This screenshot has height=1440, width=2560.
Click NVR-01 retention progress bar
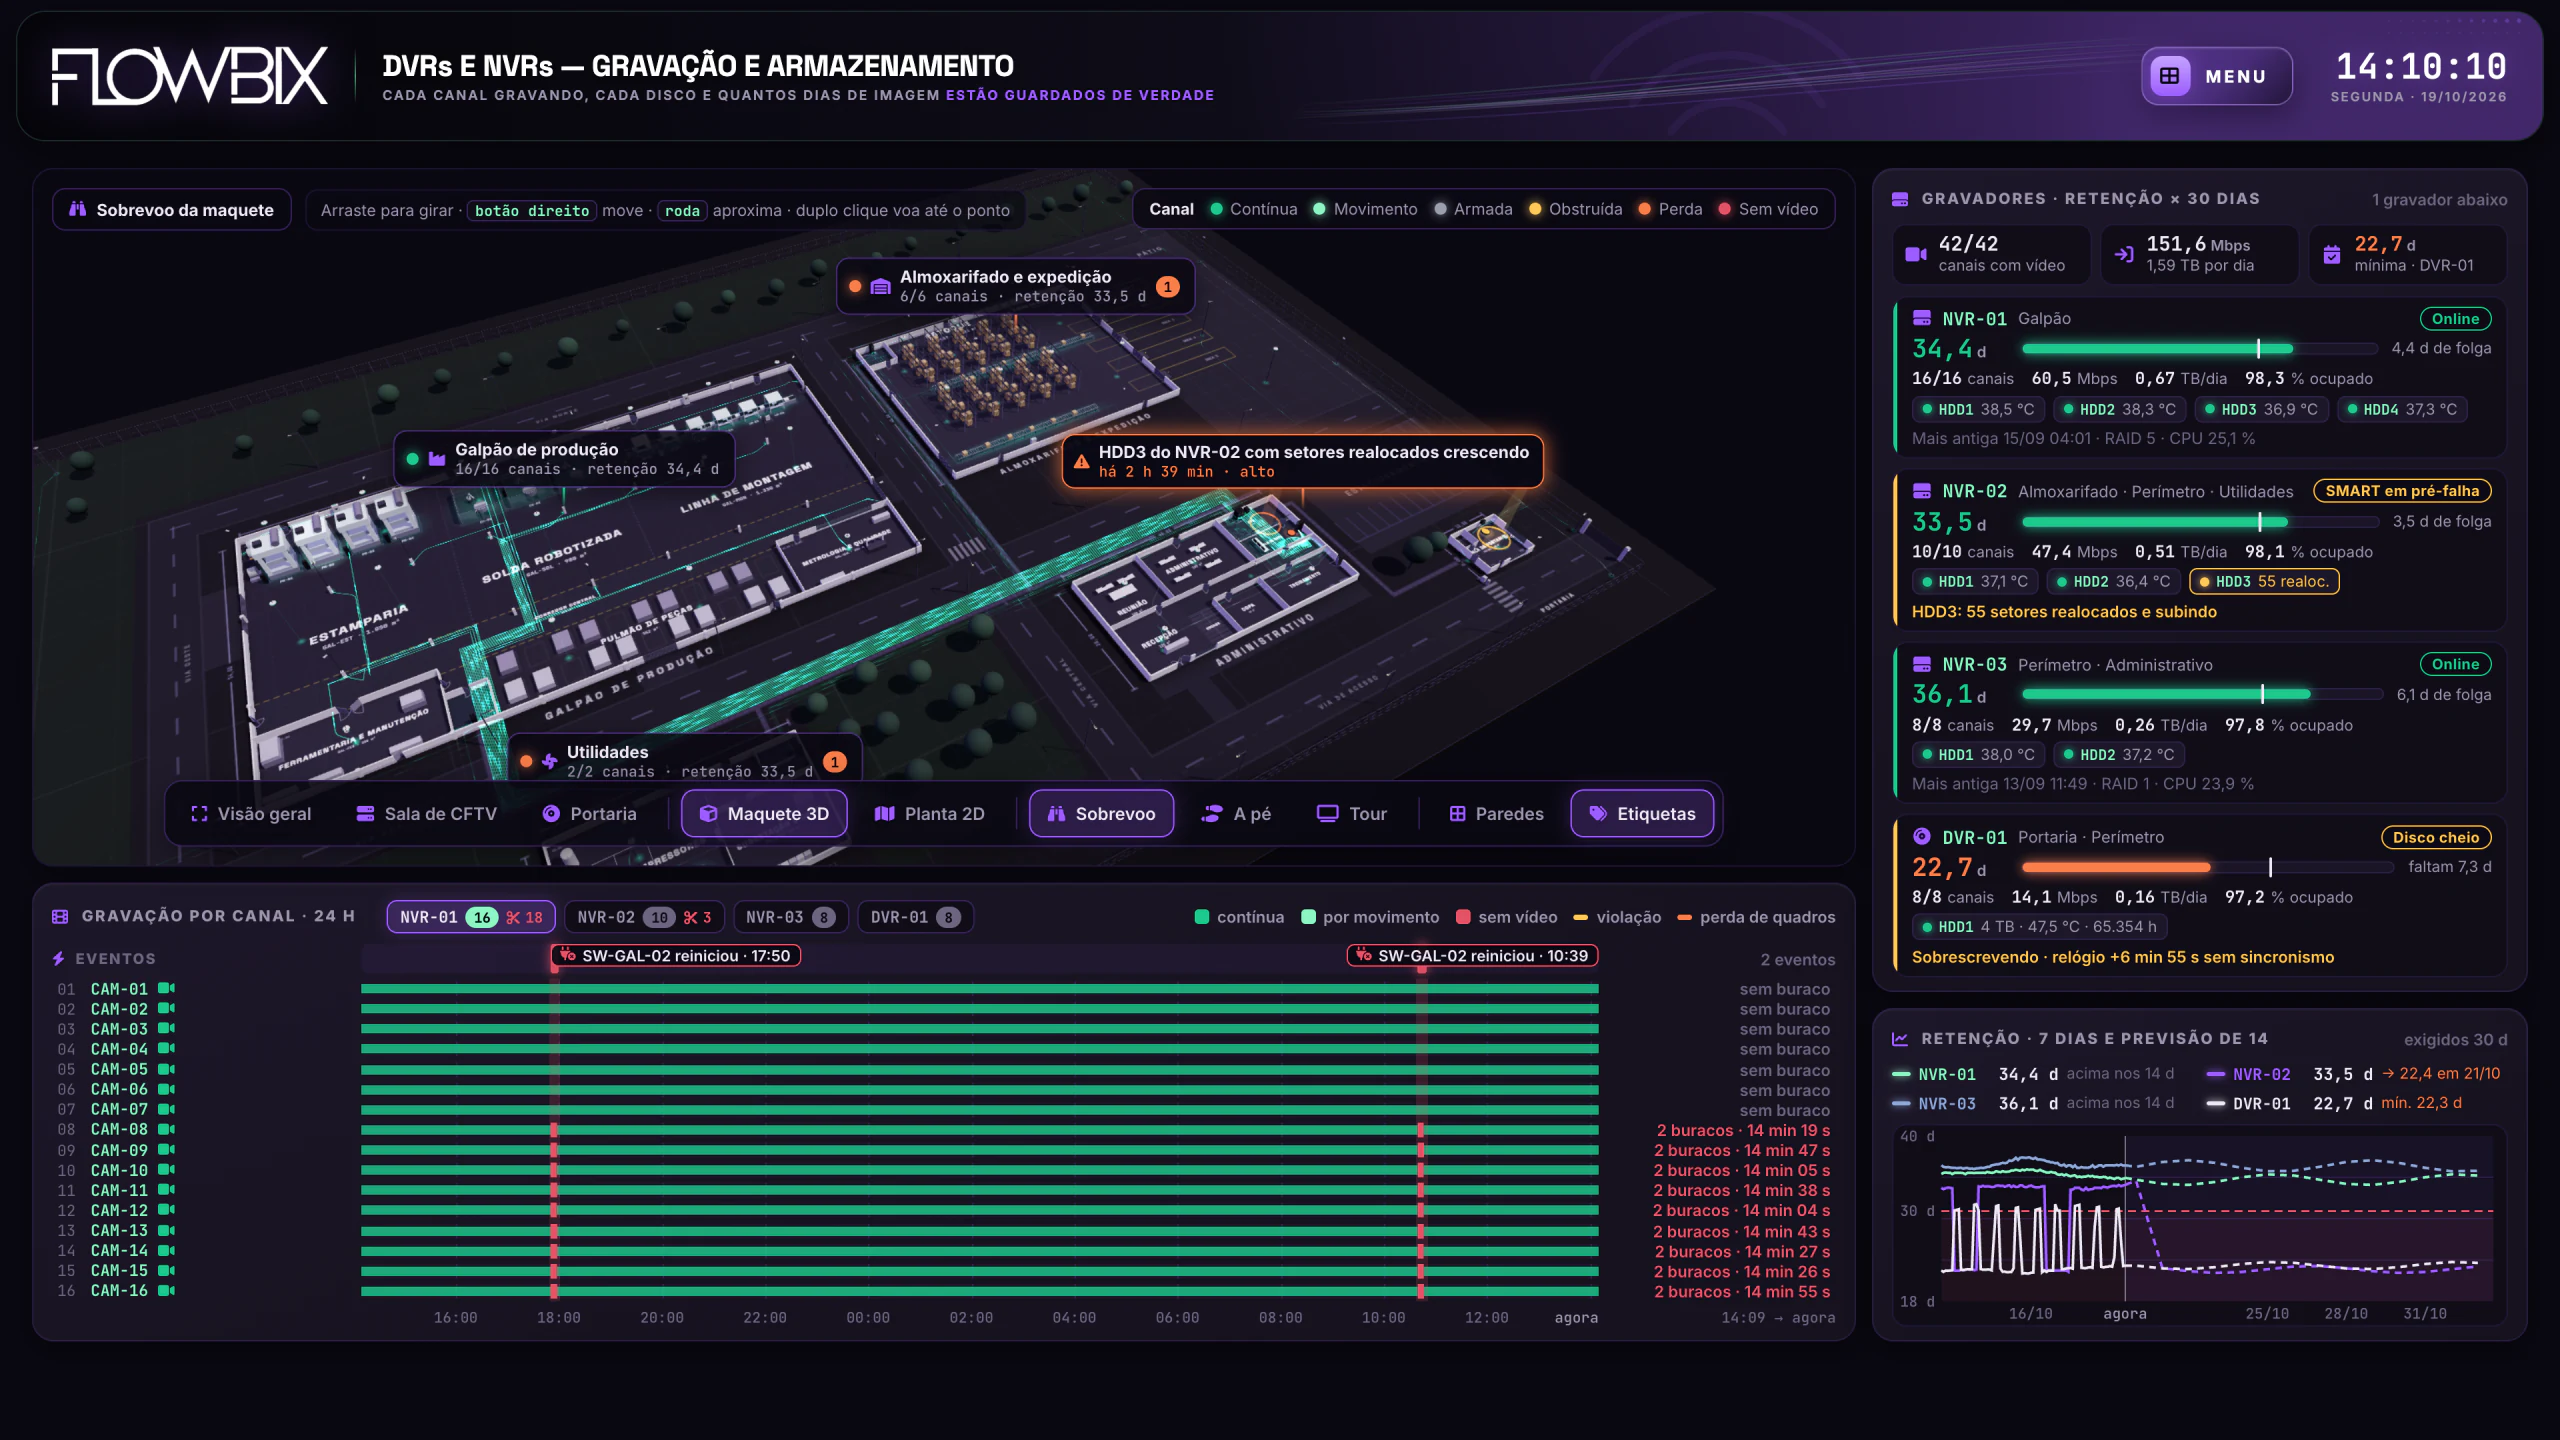[2200, 349]
